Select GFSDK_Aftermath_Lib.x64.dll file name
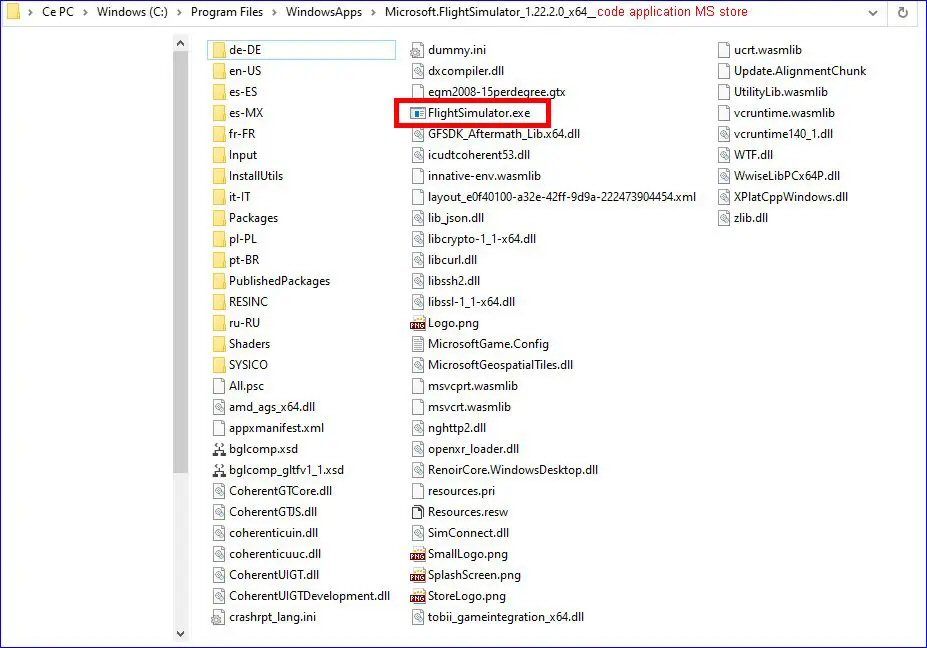The height and width of the screenshot is (648, 927). [504, 134]
